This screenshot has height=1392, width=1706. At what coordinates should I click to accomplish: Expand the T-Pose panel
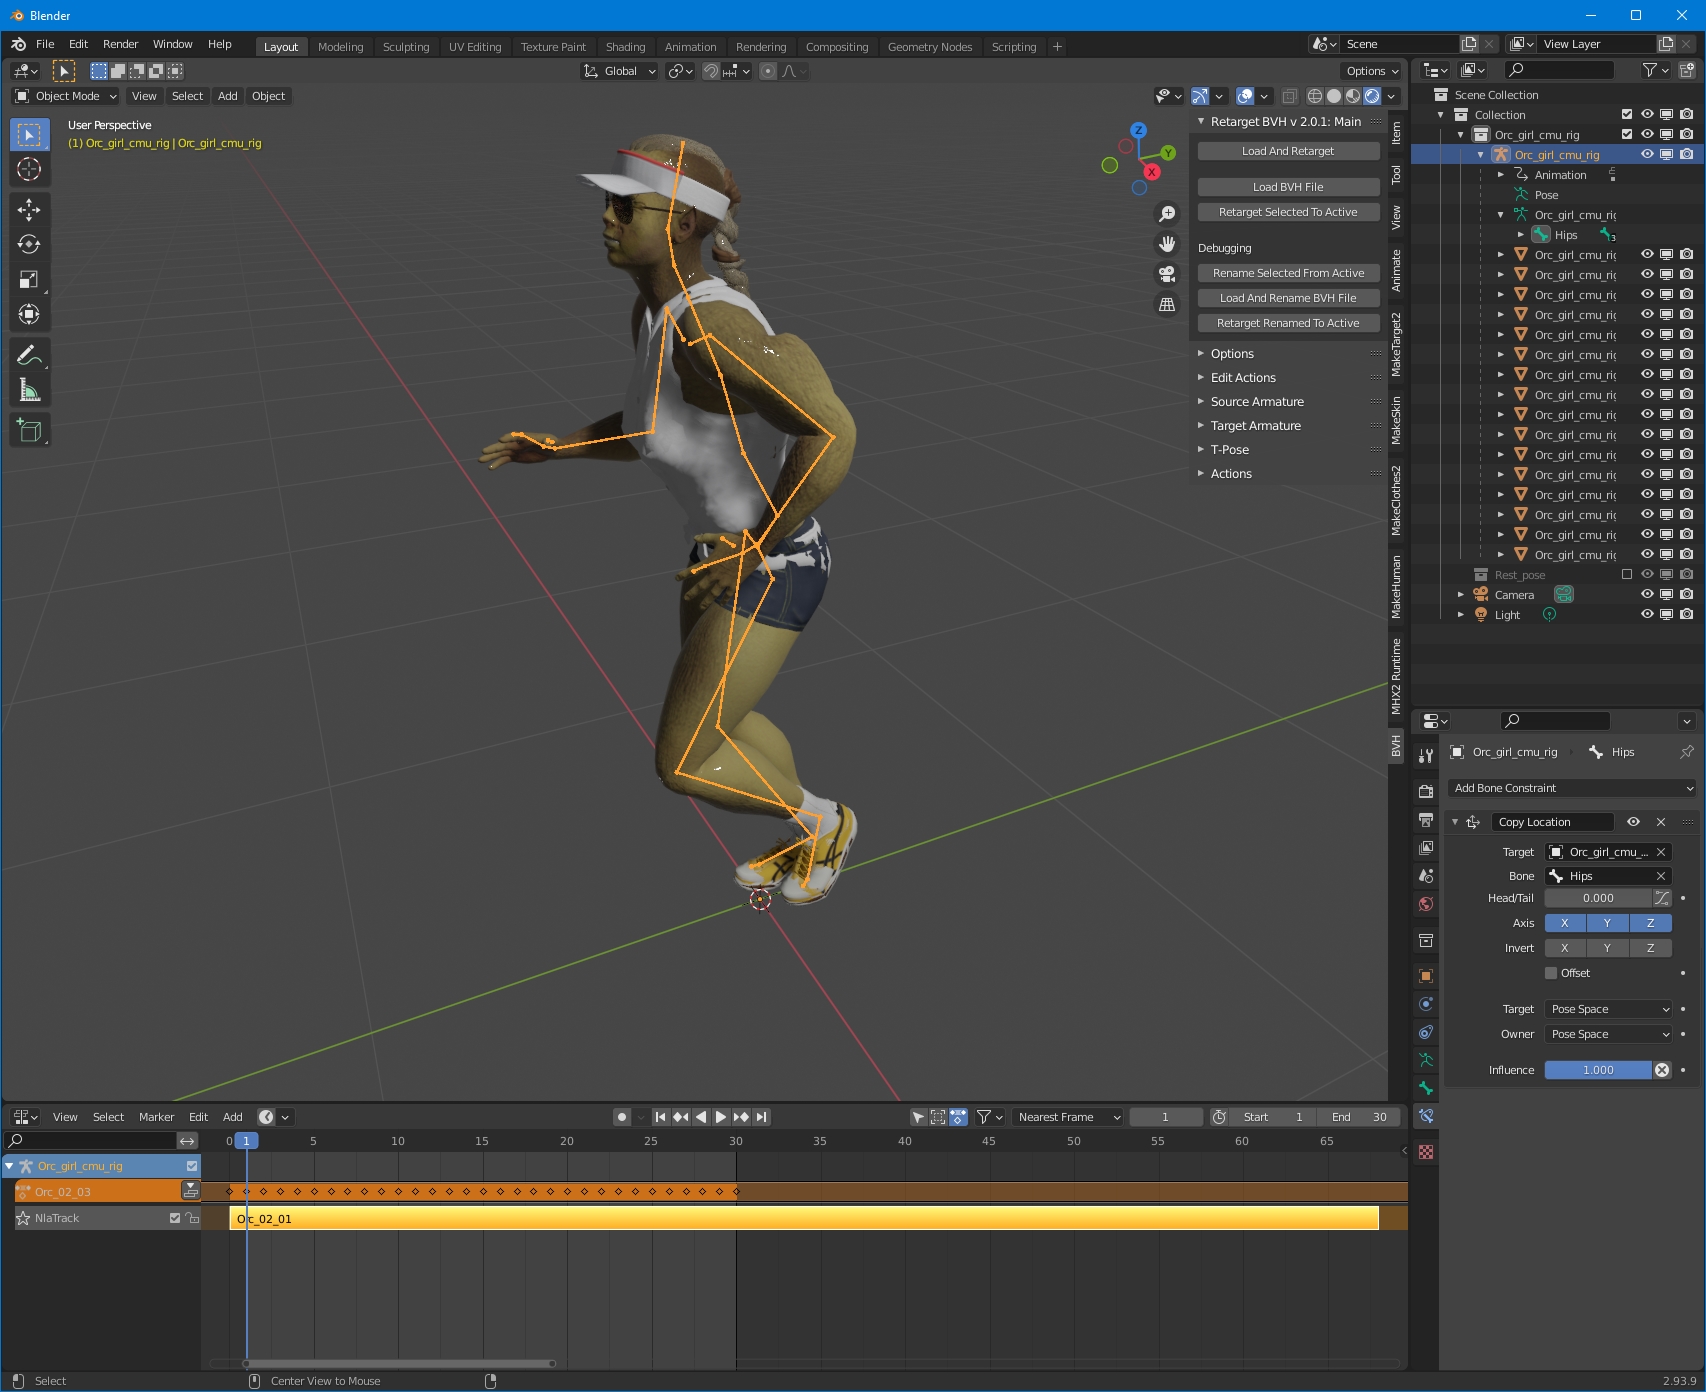point(1229,450)
